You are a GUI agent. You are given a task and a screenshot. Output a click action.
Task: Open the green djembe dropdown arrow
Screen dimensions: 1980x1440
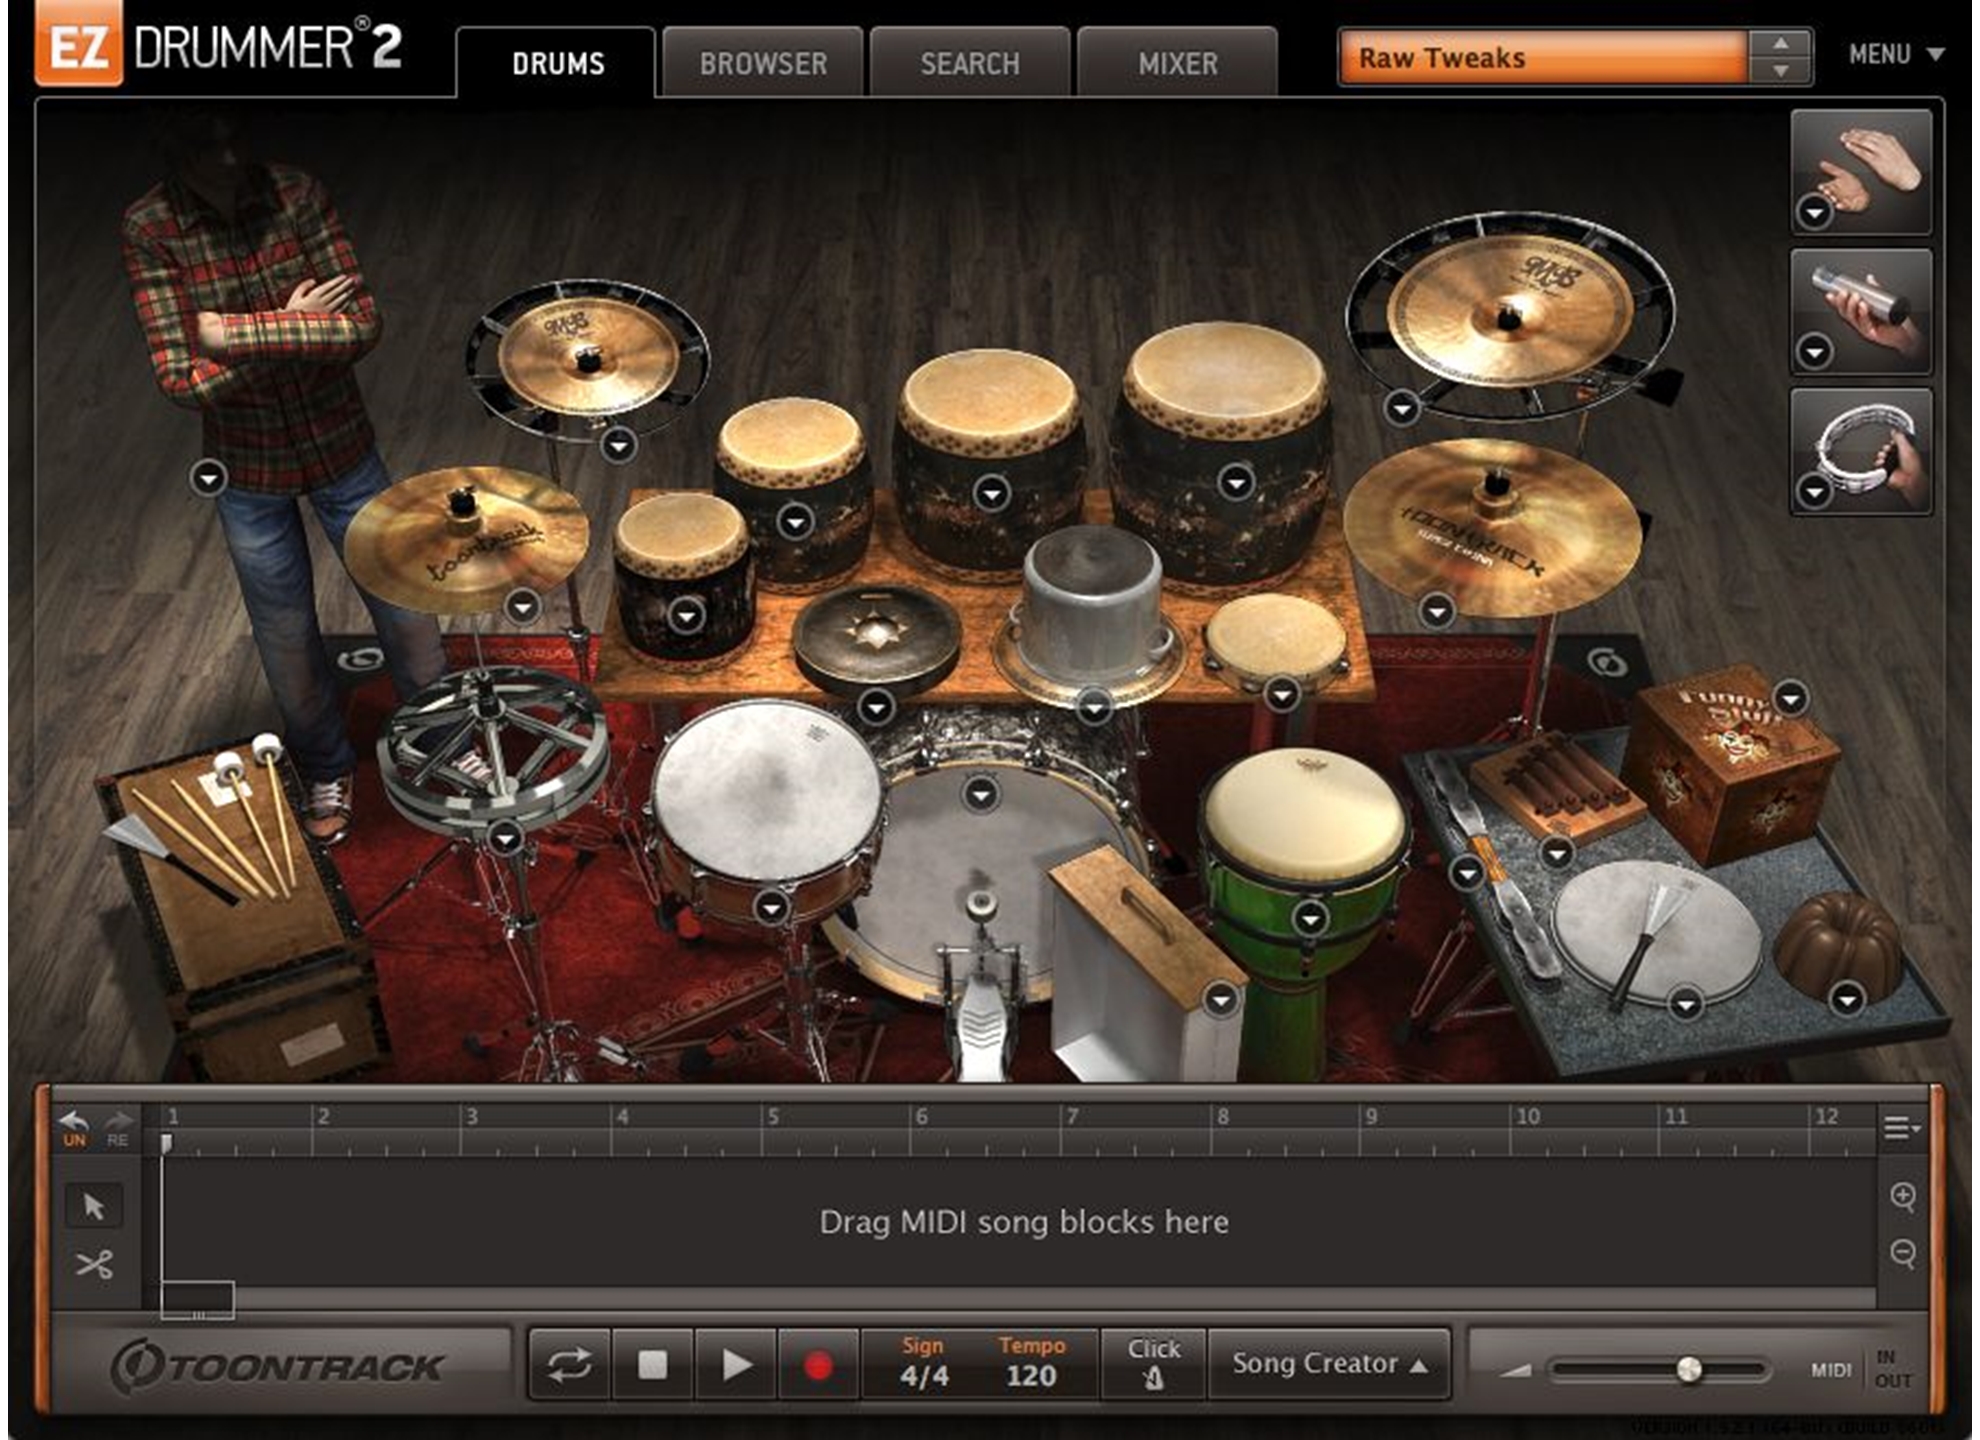tap(1310, 917)
